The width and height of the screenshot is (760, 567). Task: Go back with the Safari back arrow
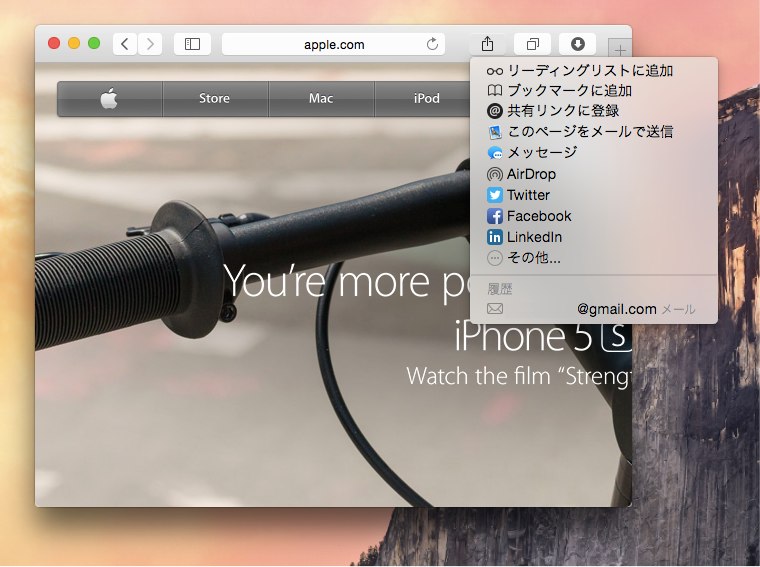coord(125,44)
